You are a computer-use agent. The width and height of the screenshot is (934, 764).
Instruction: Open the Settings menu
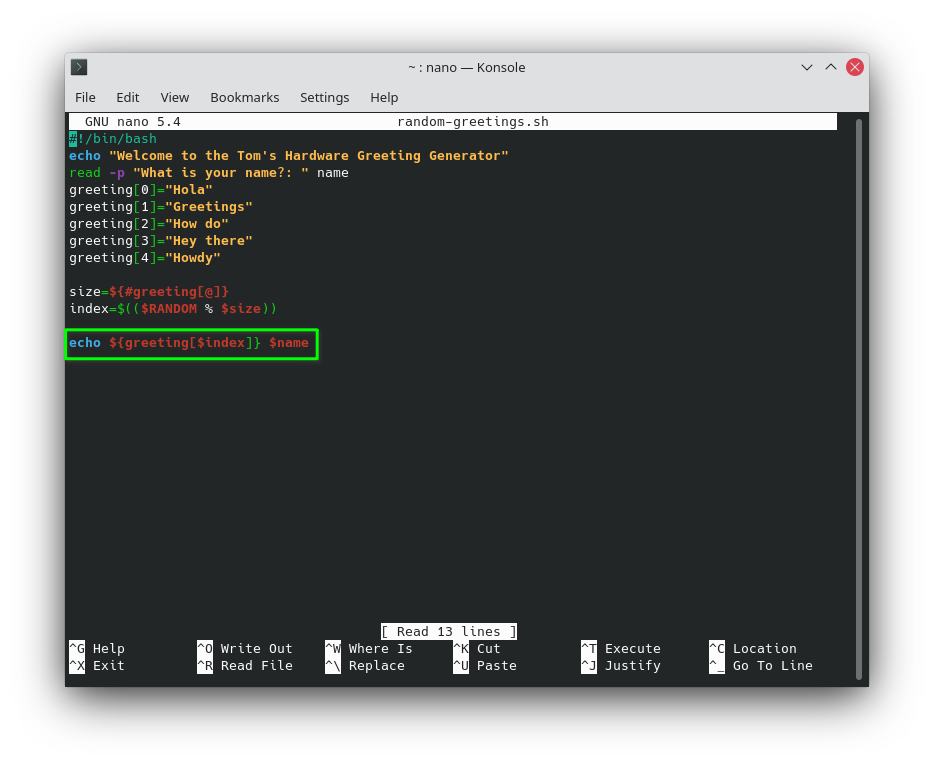(x=324, y=97)
